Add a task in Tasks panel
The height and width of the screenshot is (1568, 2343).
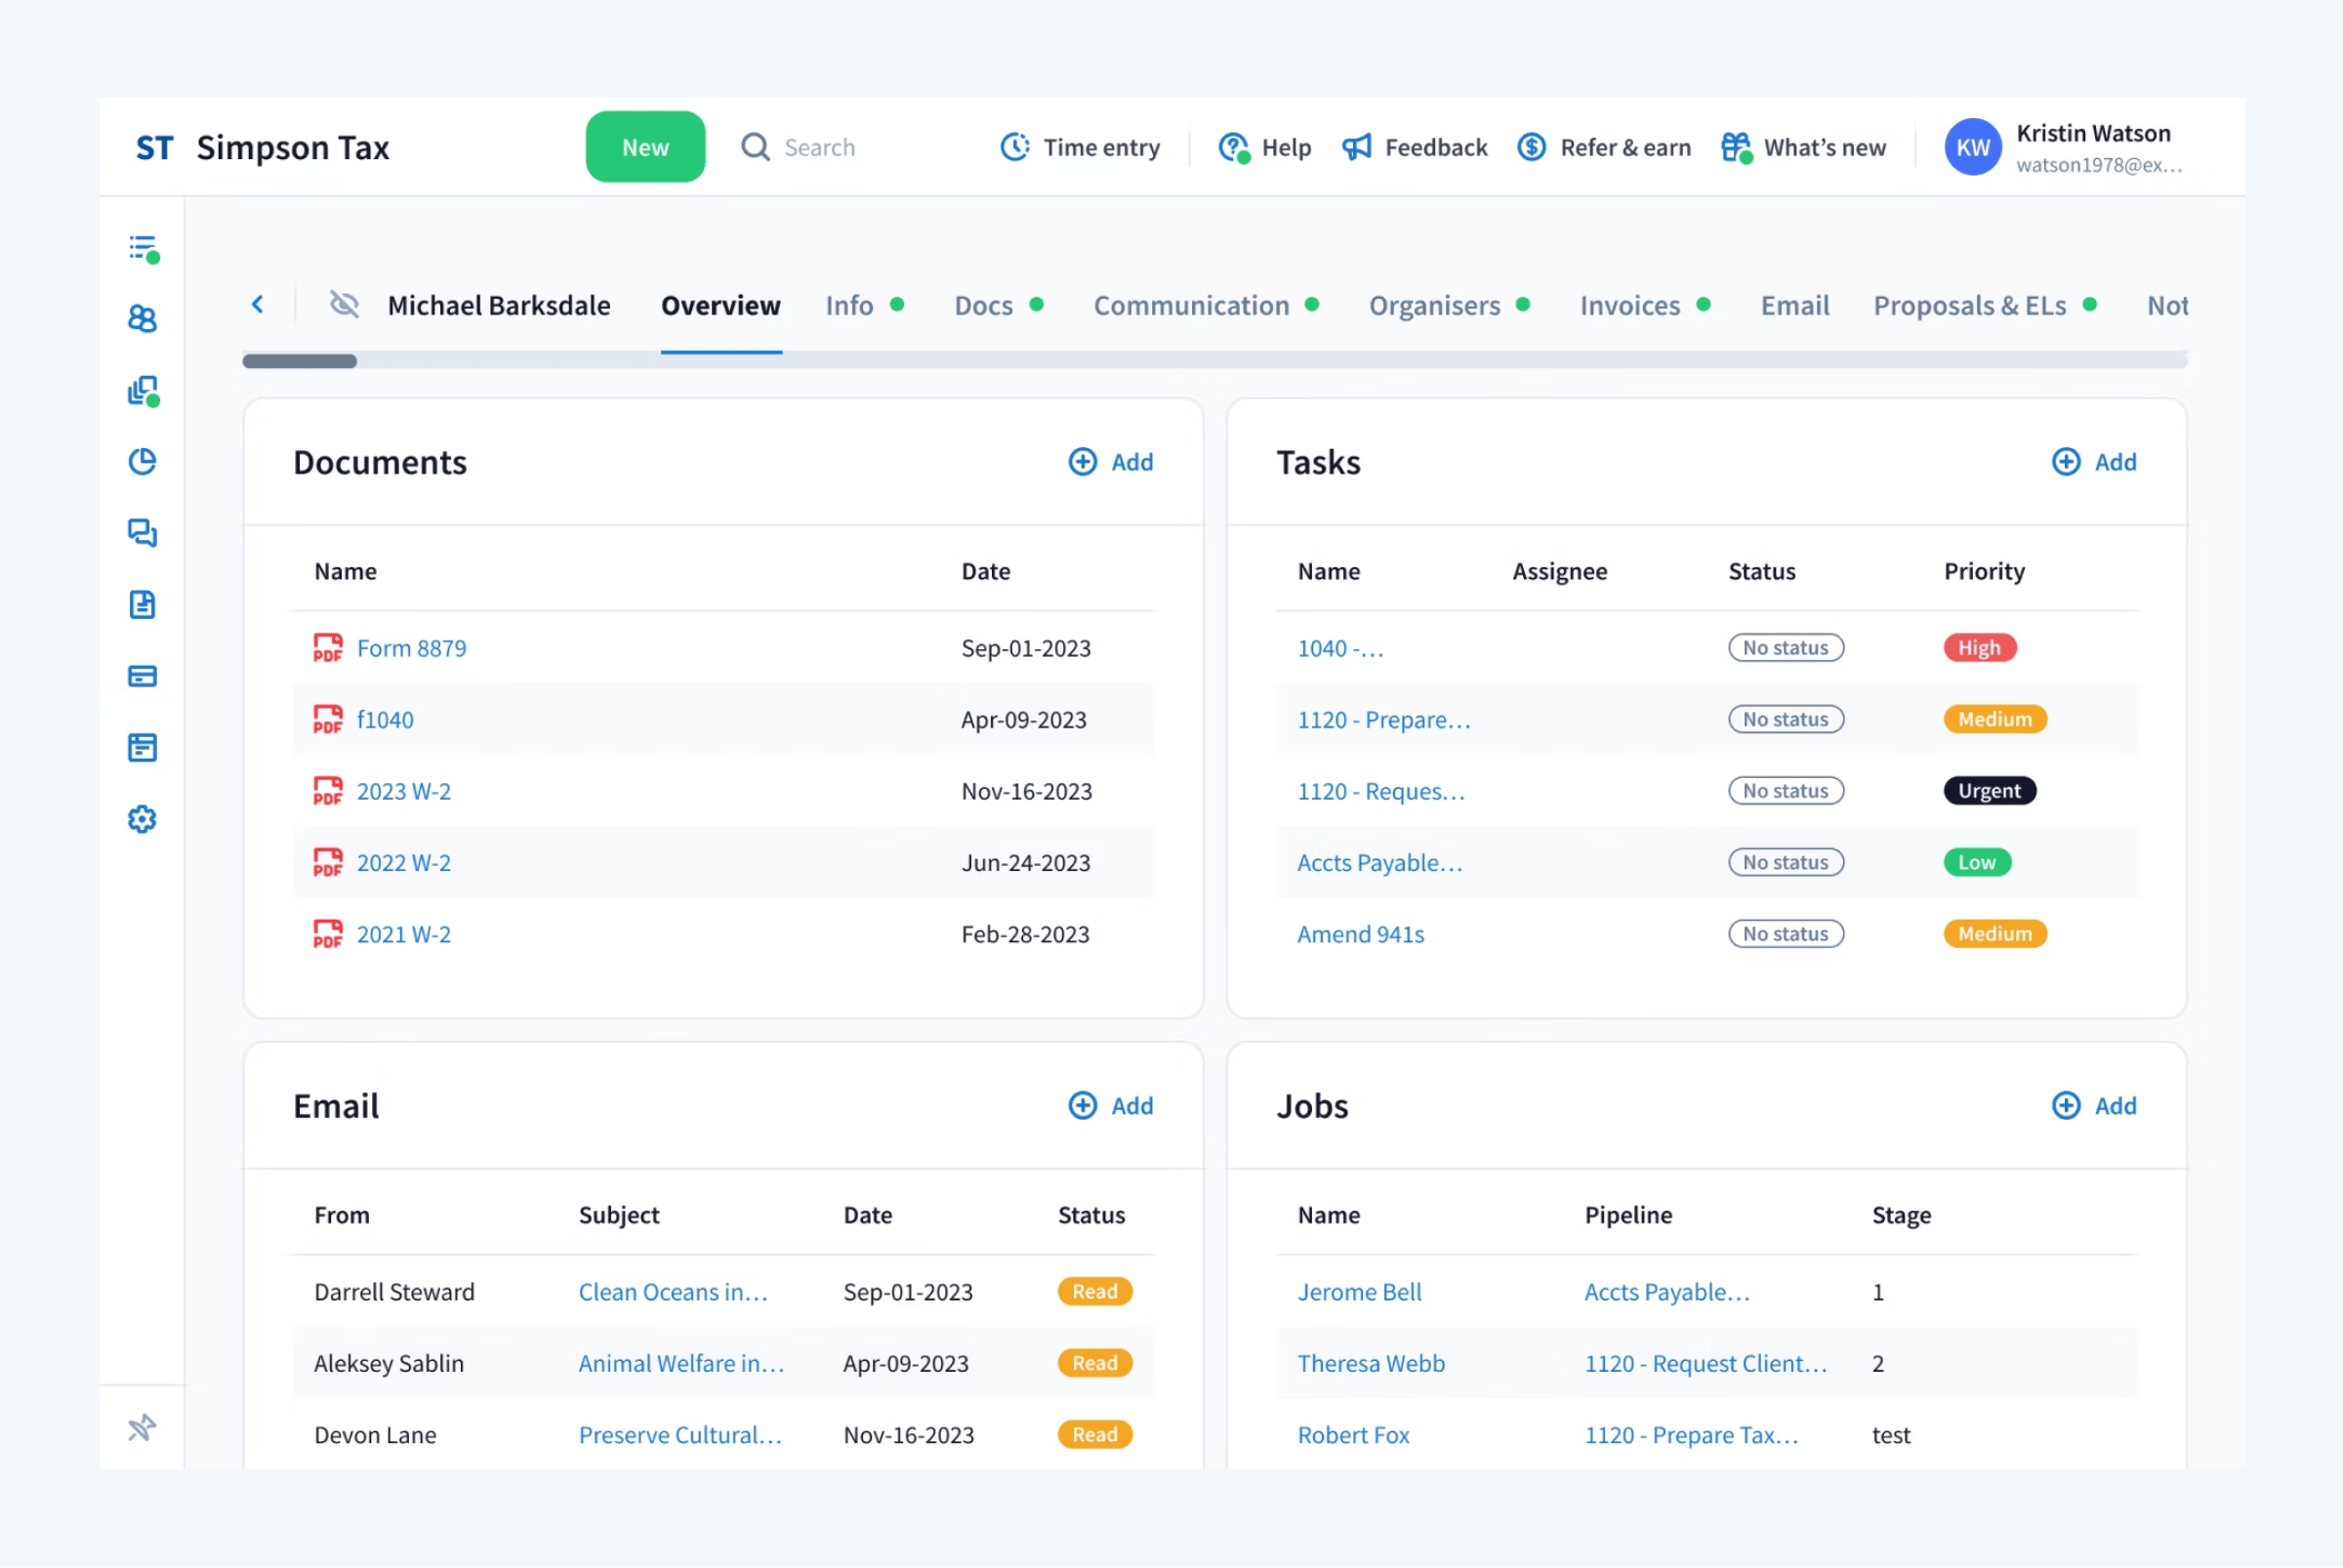tap(2094, 462)
